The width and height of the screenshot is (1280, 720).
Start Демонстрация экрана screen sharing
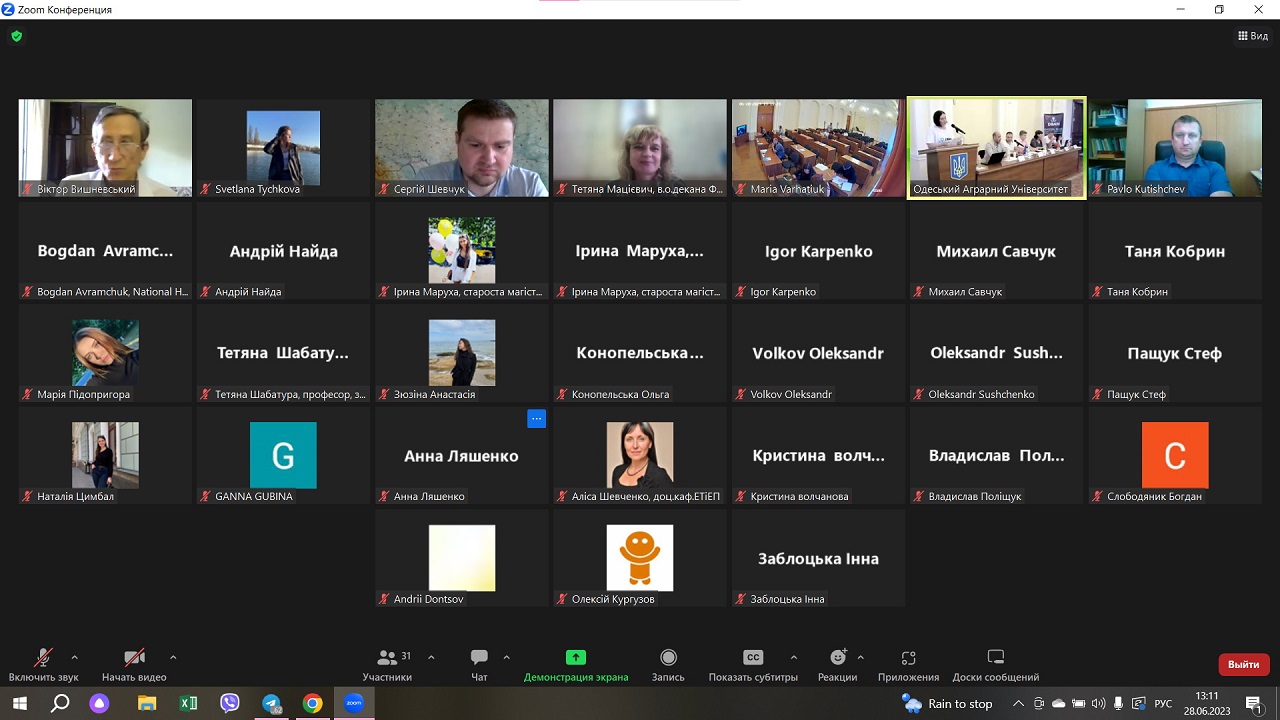tap(575, 658)
